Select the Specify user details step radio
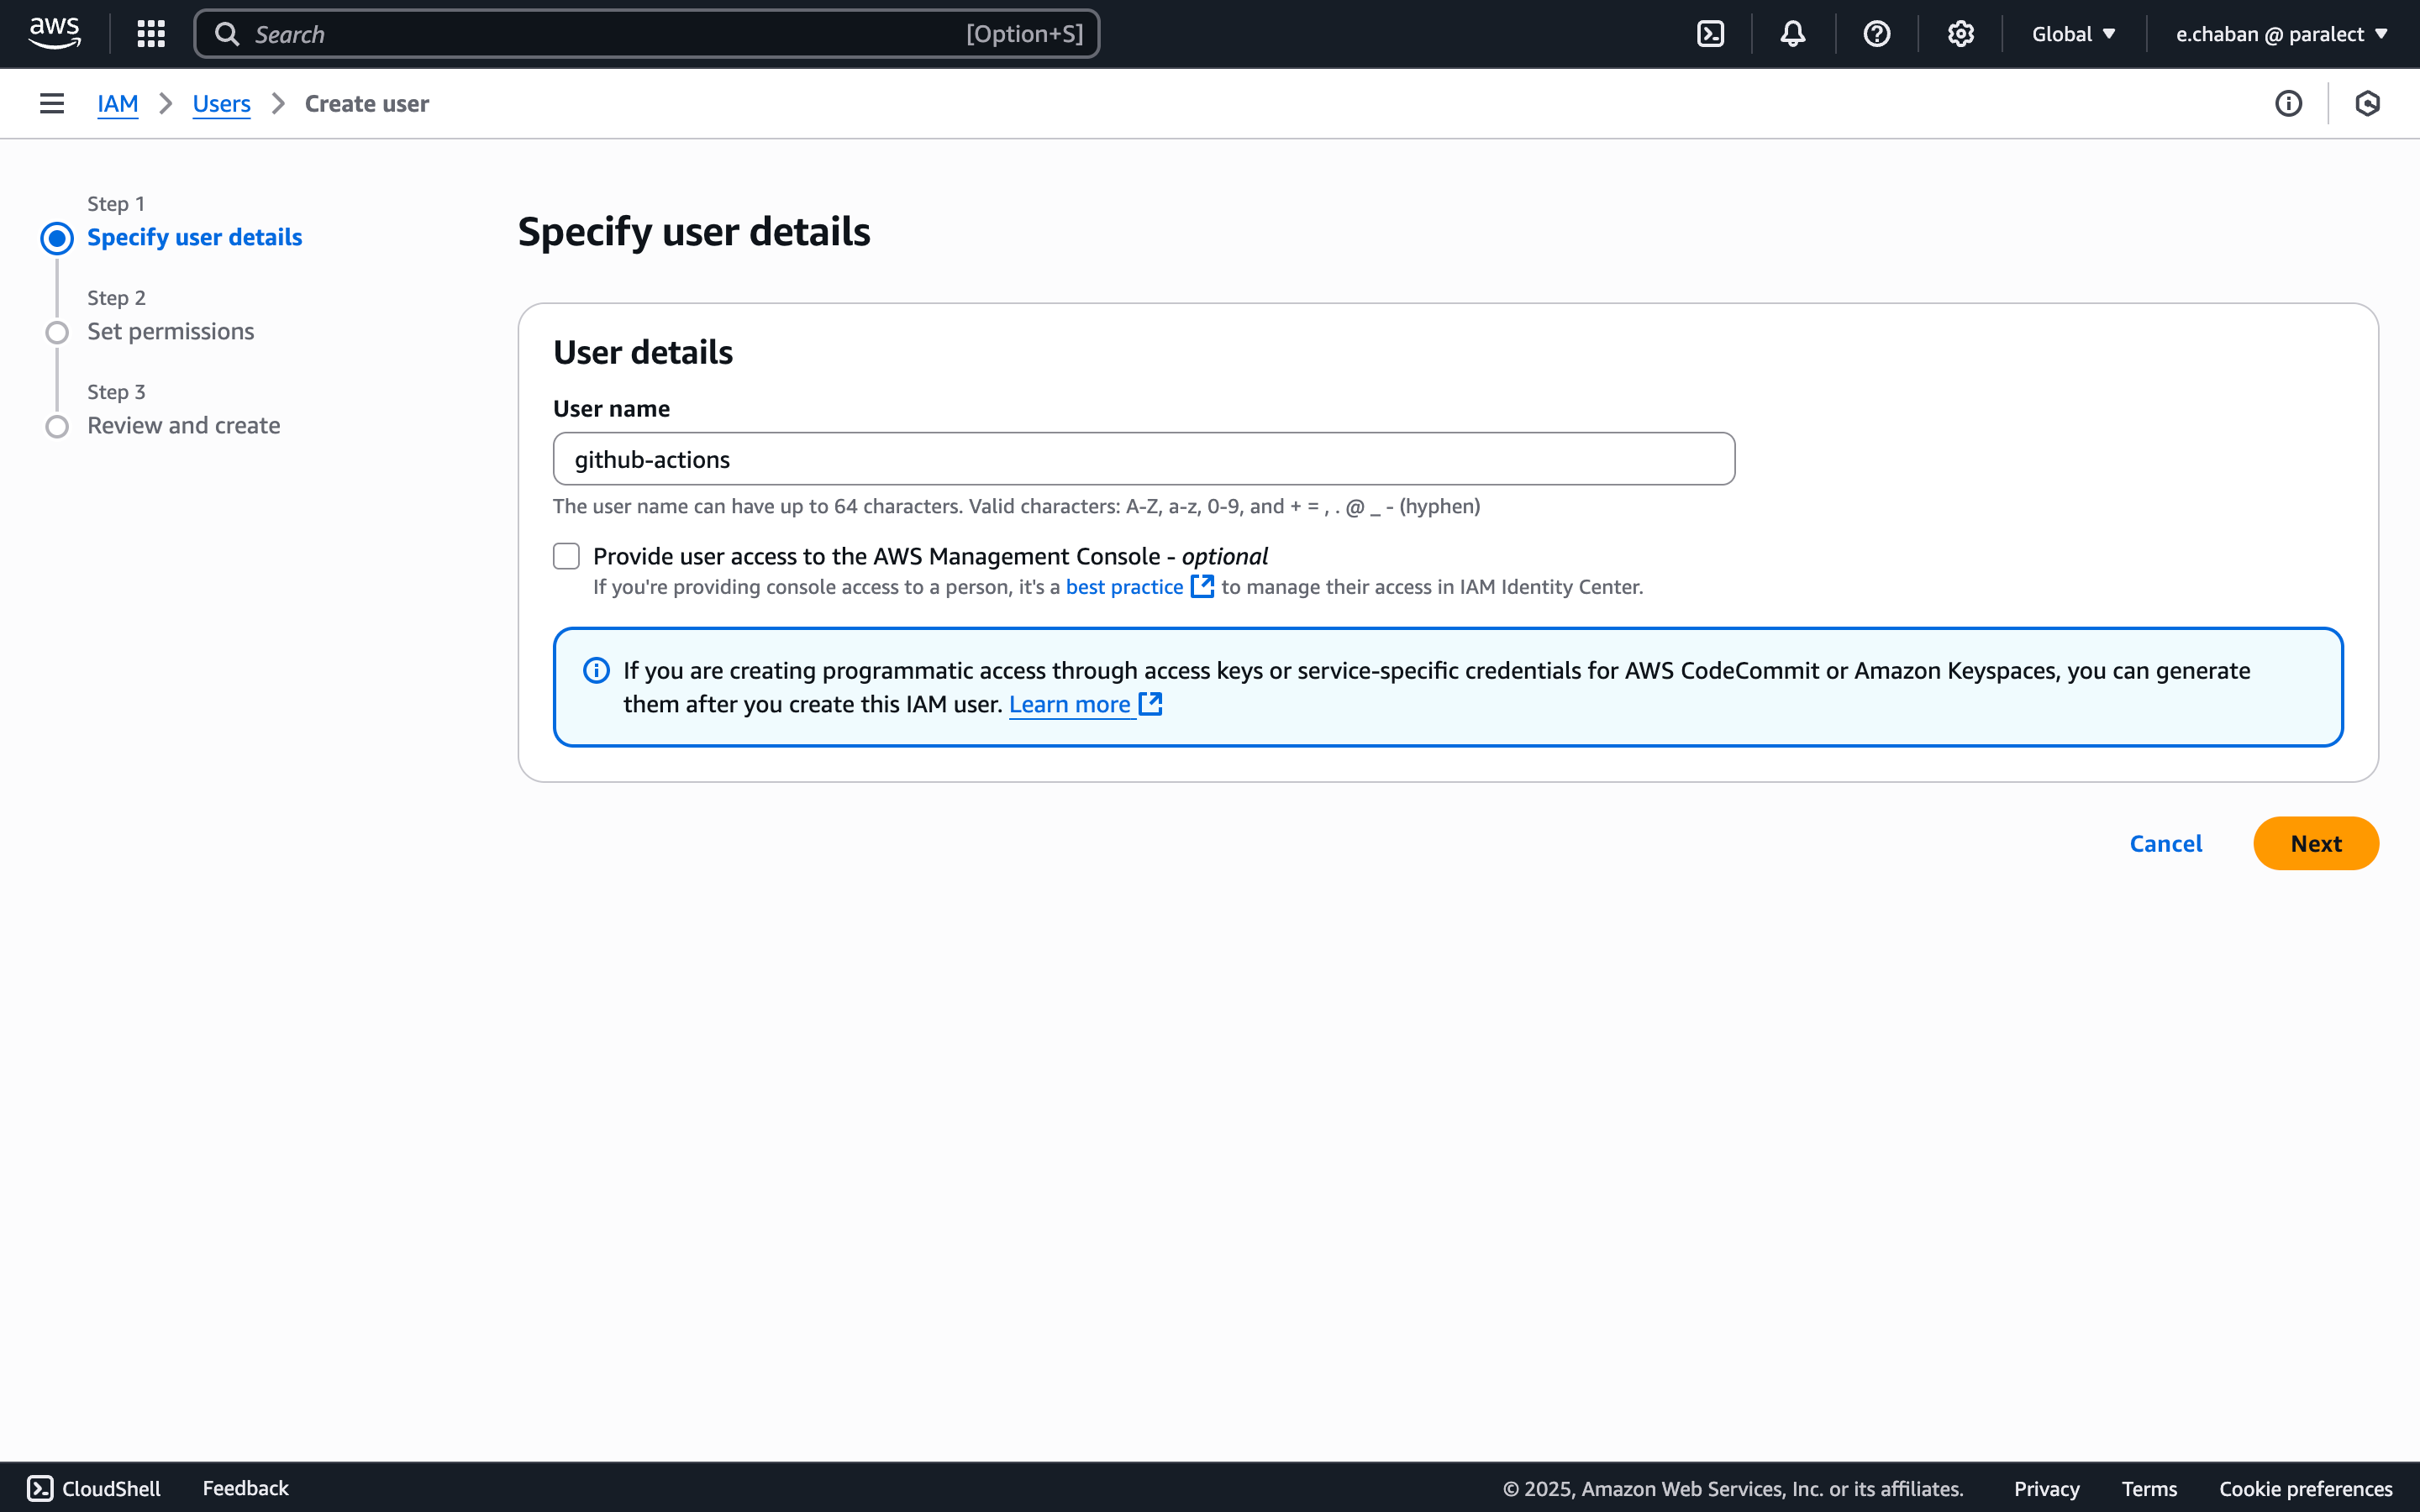The image size is (2420, 1512). (57, 238)
